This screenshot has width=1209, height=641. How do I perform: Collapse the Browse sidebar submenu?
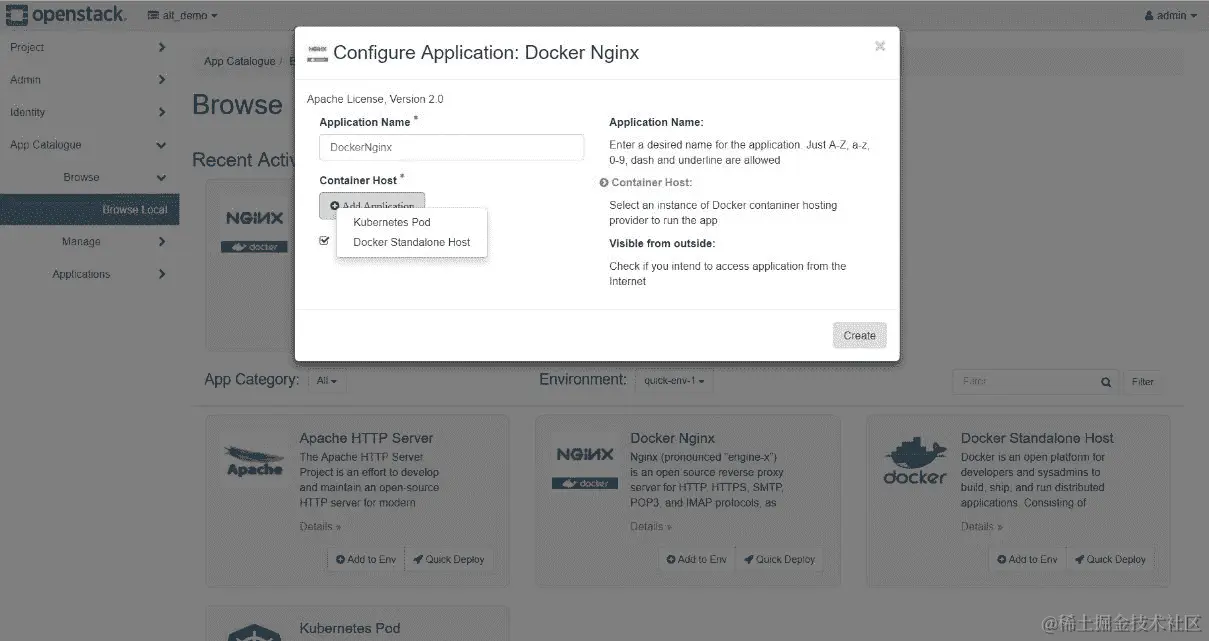tap(90, 177)
